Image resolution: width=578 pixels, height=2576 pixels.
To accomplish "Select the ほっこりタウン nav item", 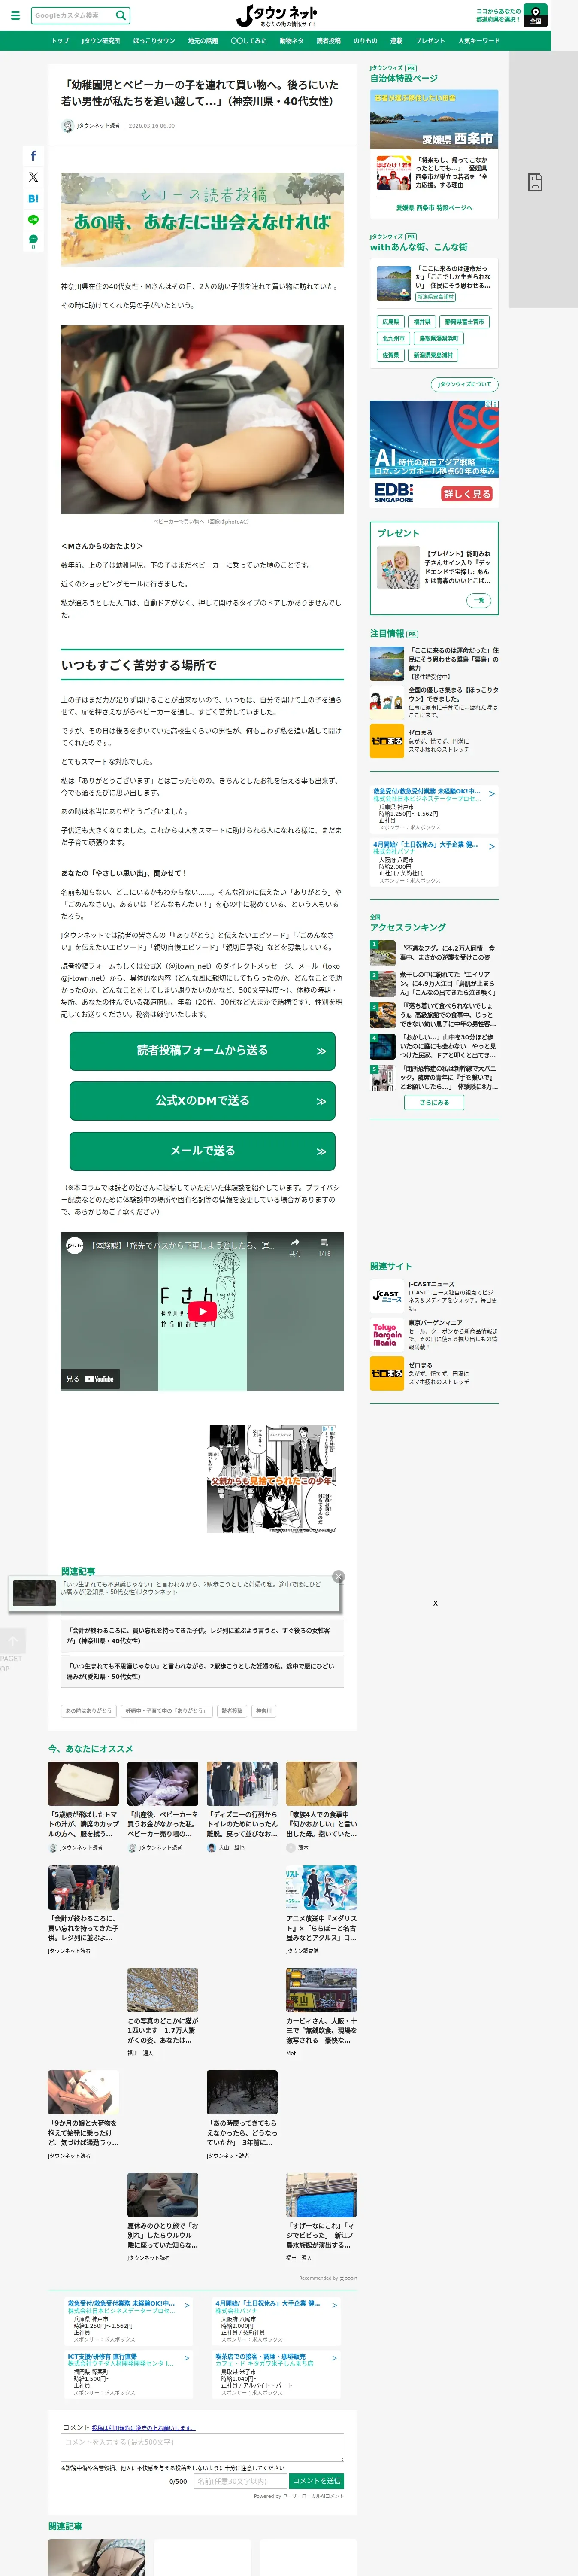I will coord(153,41).
